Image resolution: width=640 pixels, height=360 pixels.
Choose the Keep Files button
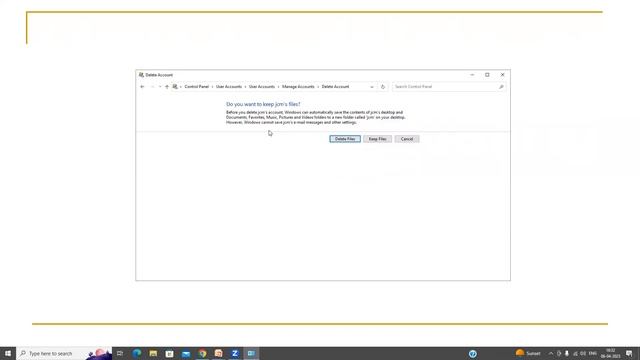(378, 139)
